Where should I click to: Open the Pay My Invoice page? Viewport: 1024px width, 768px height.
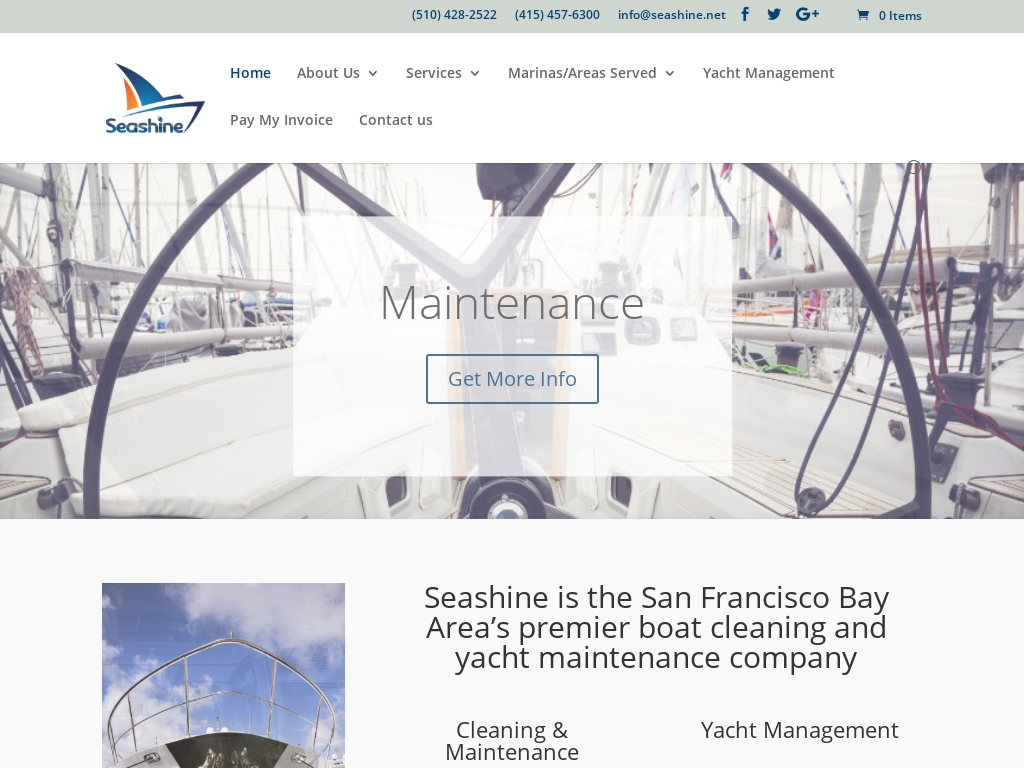pos(281,120)
